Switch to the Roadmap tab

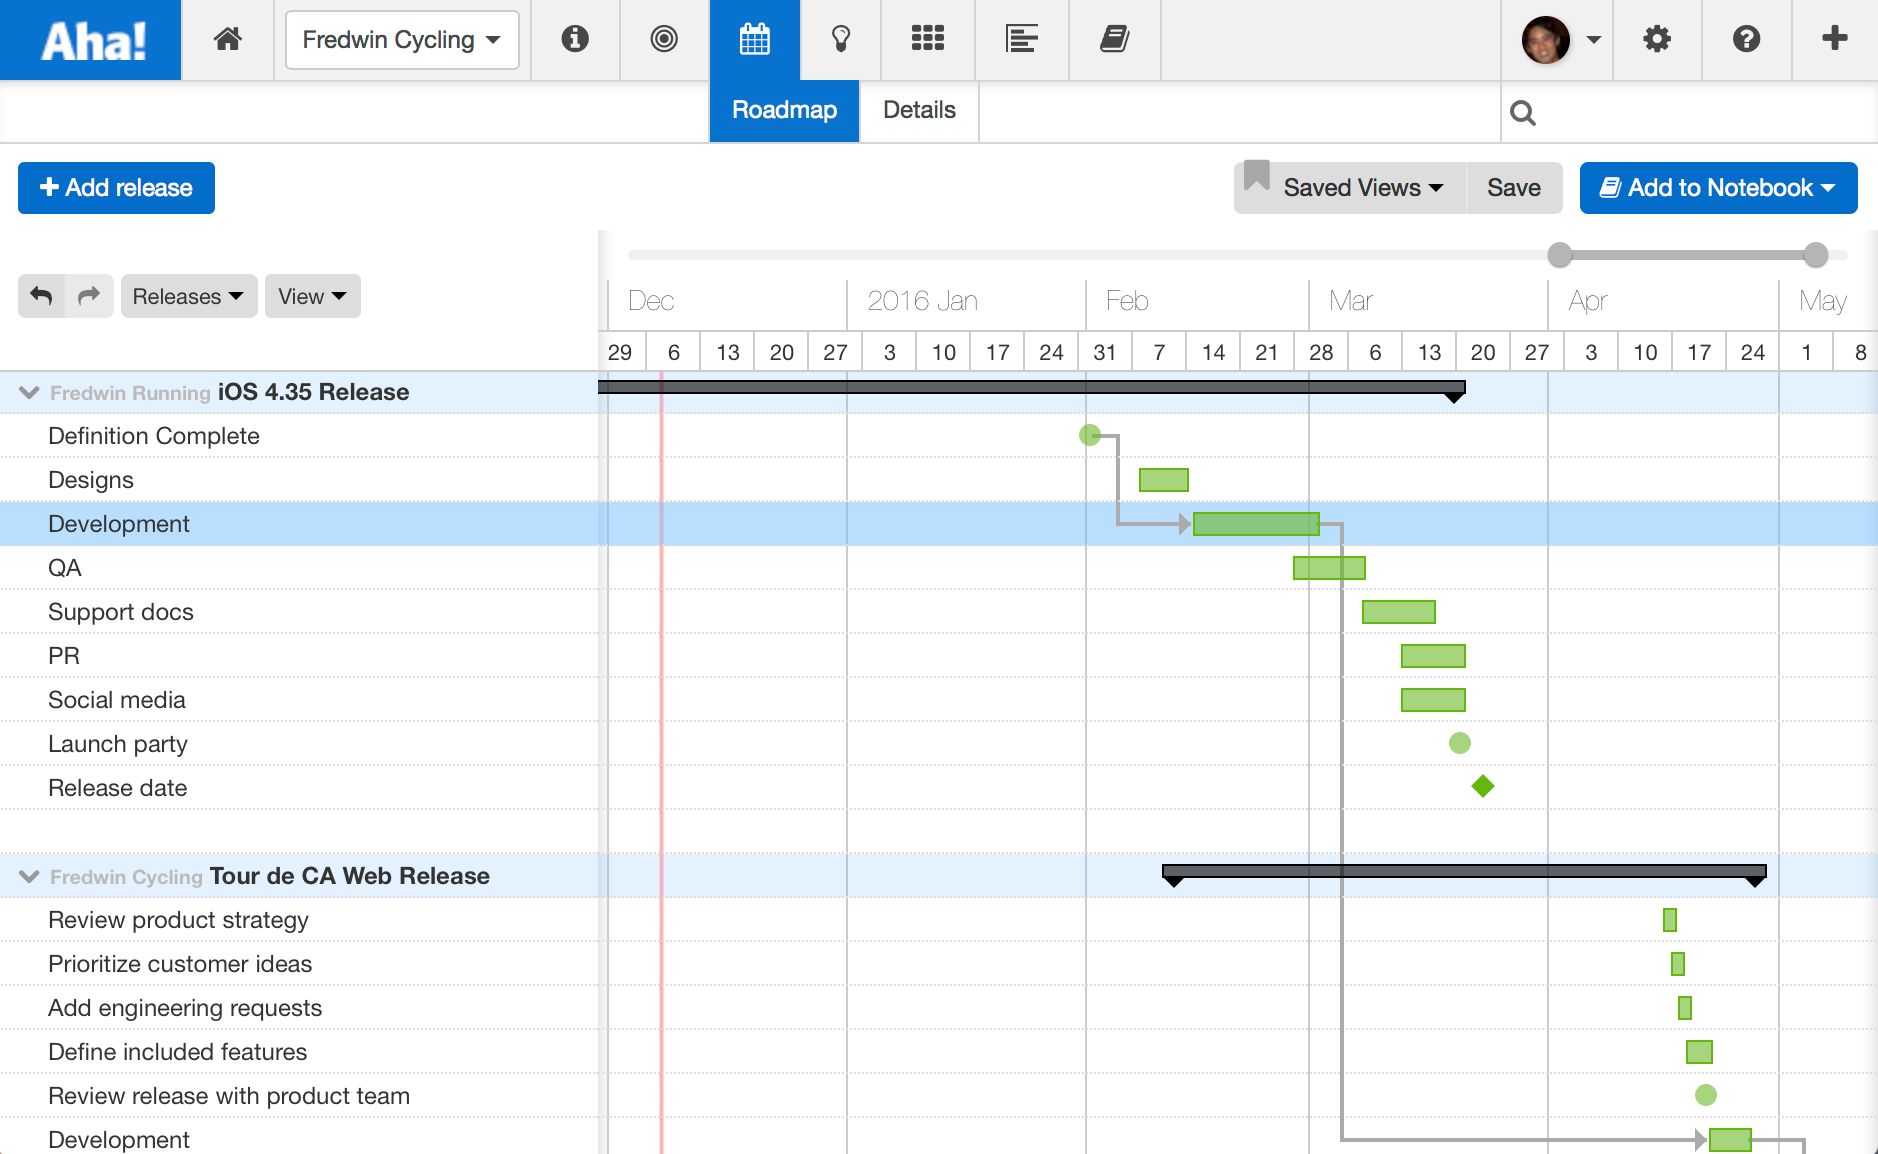pos(784,110)
